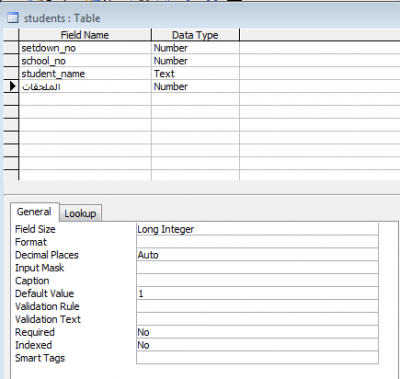Screen dimensions: 400x379
Task: Click the Field Name column header
Action: pos(85,35)
